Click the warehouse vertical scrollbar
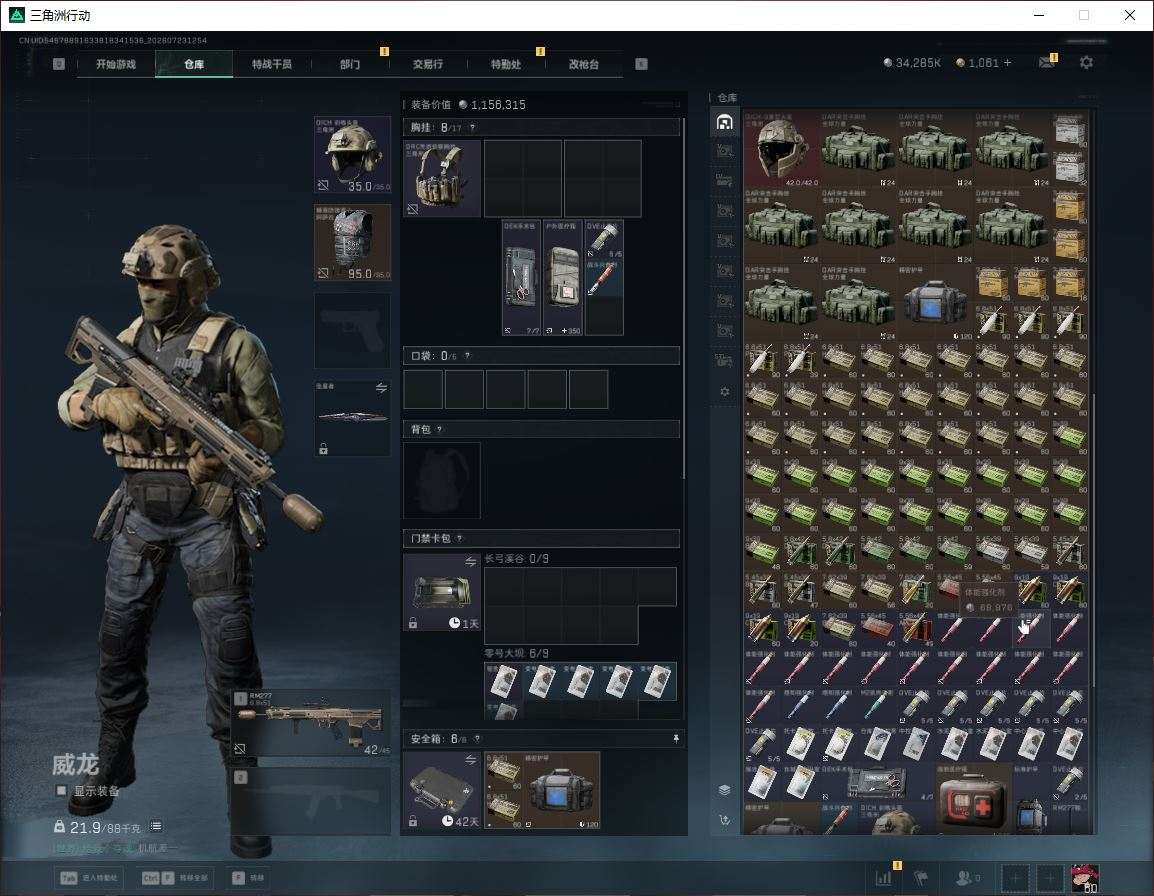Screen dimensions: 1154x896 (1094, 540)
